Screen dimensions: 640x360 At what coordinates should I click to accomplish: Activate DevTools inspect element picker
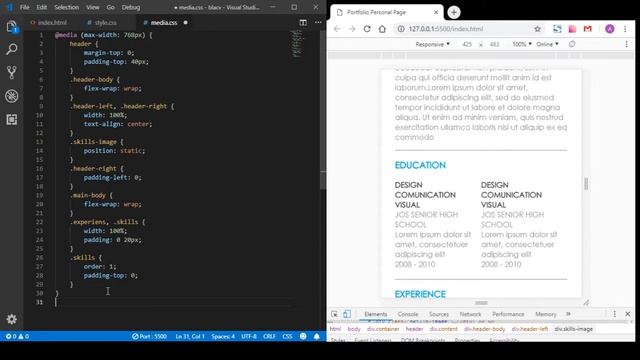point(334,314)
